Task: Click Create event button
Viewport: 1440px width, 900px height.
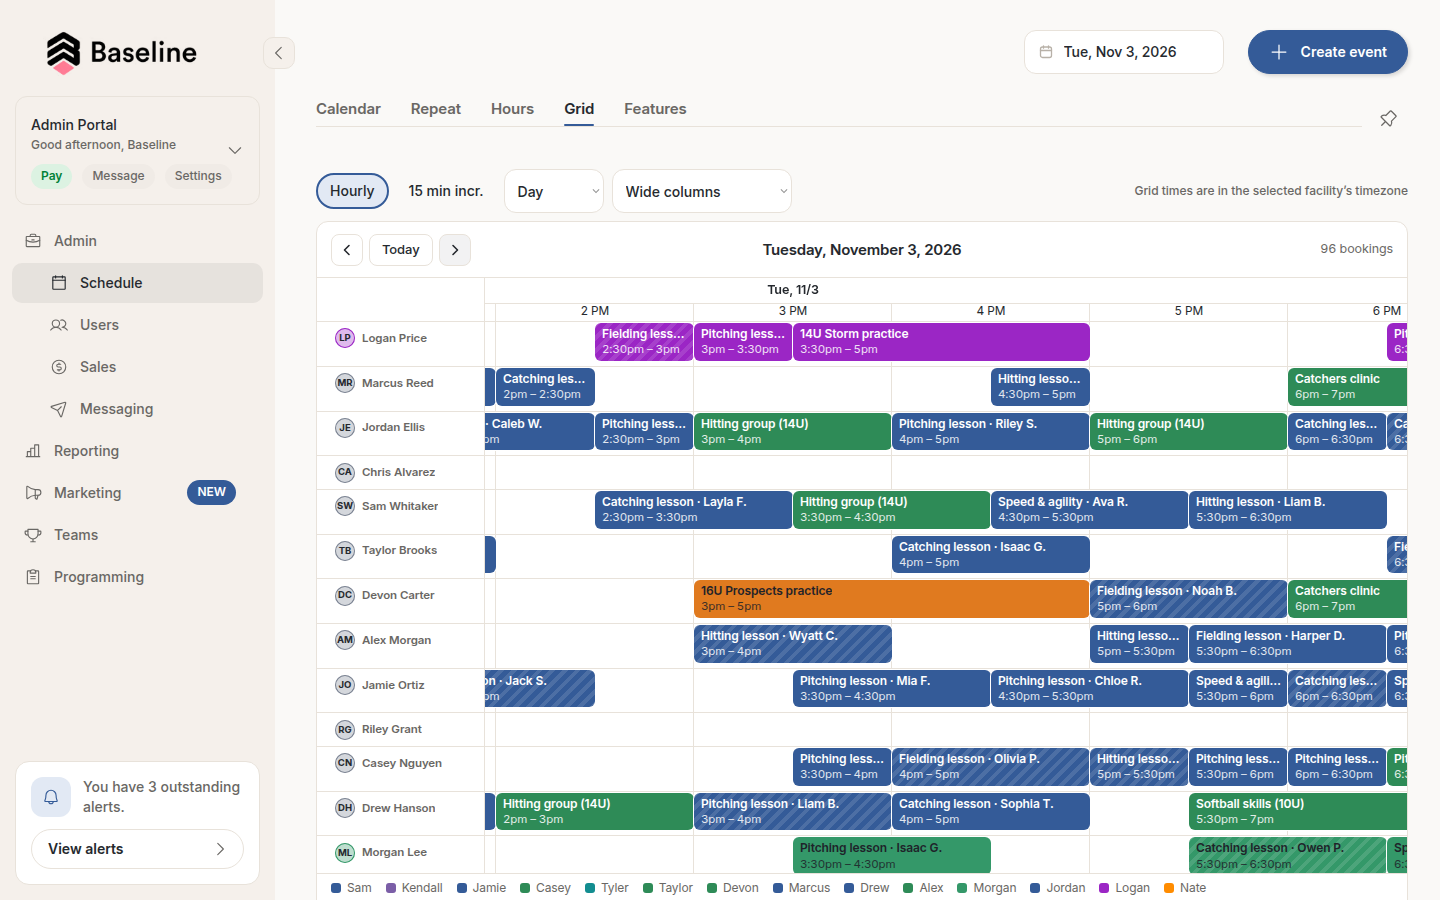Action: (x=1328, y=52)
